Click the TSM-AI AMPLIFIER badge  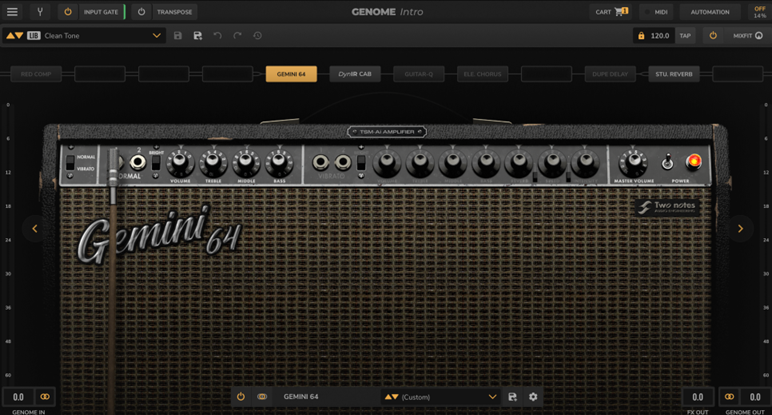[x=386, y=132]
